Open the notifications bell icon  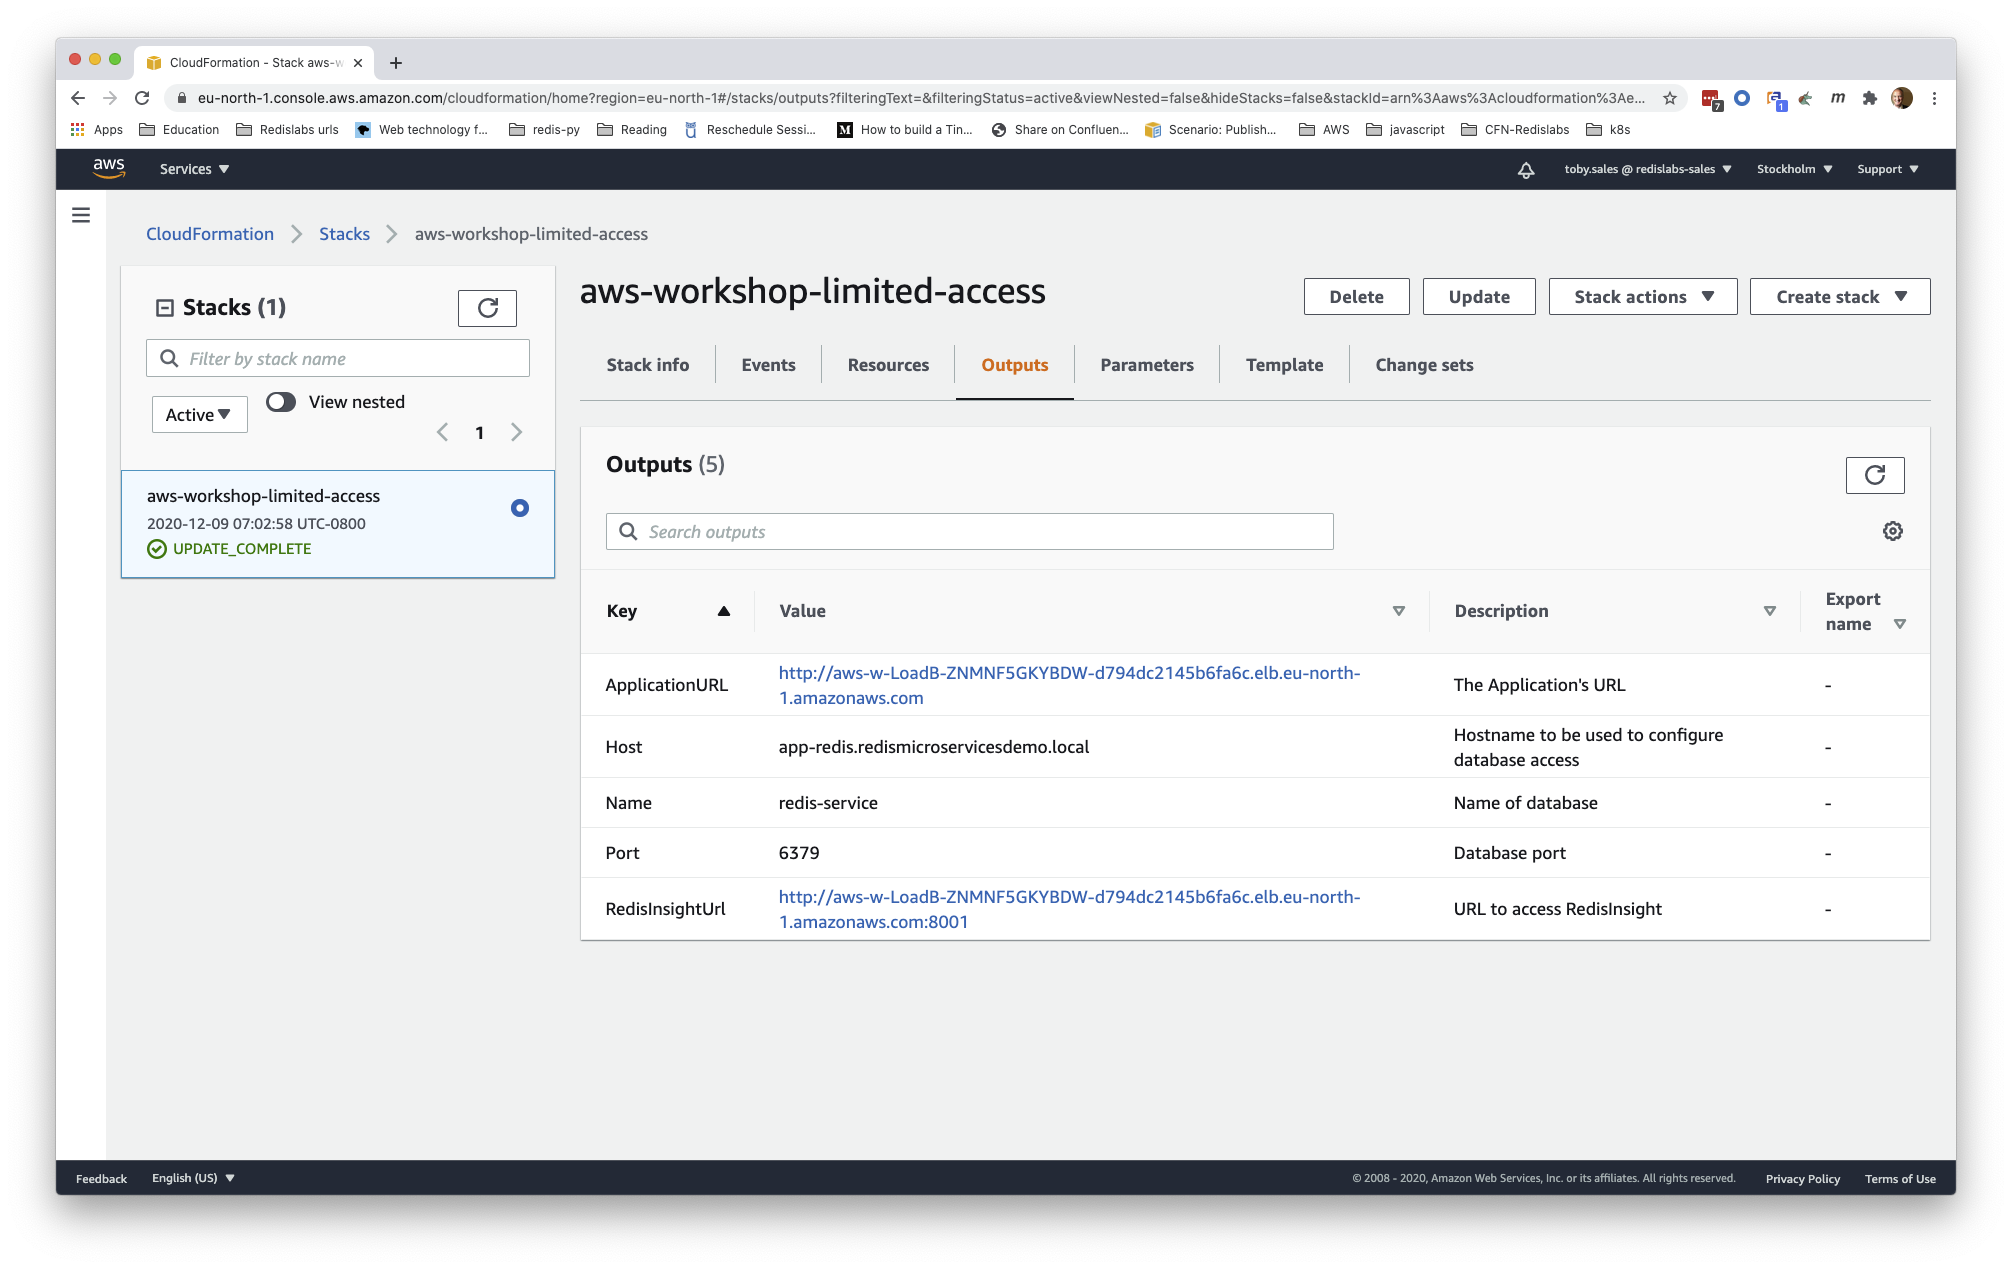(1526, 170)
